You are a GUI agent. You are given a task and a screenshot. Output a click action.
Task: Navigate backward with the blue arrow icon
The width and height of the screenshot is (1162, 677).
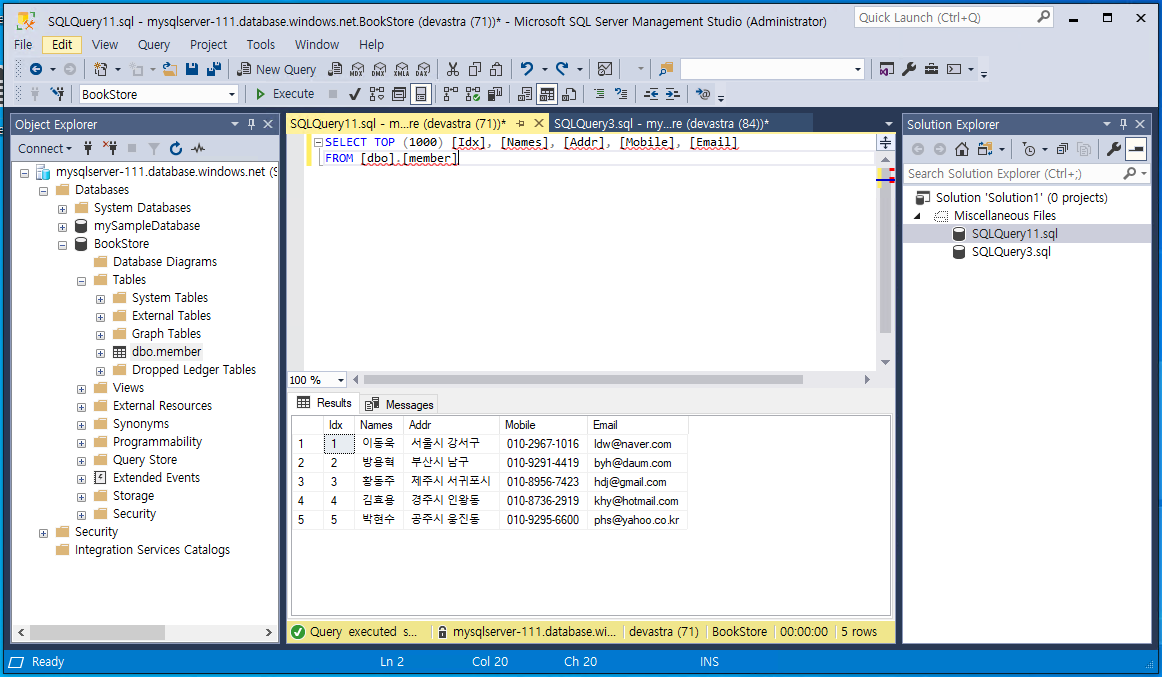[36, 70]
